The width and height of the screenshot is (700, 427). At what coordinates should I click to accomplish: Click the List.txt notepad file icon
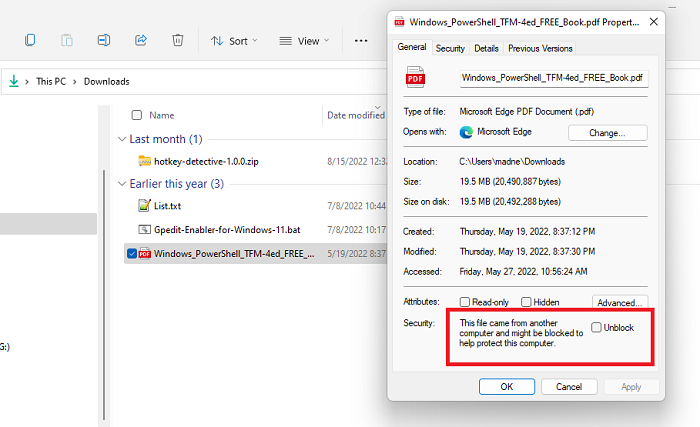tap(144, 205)
